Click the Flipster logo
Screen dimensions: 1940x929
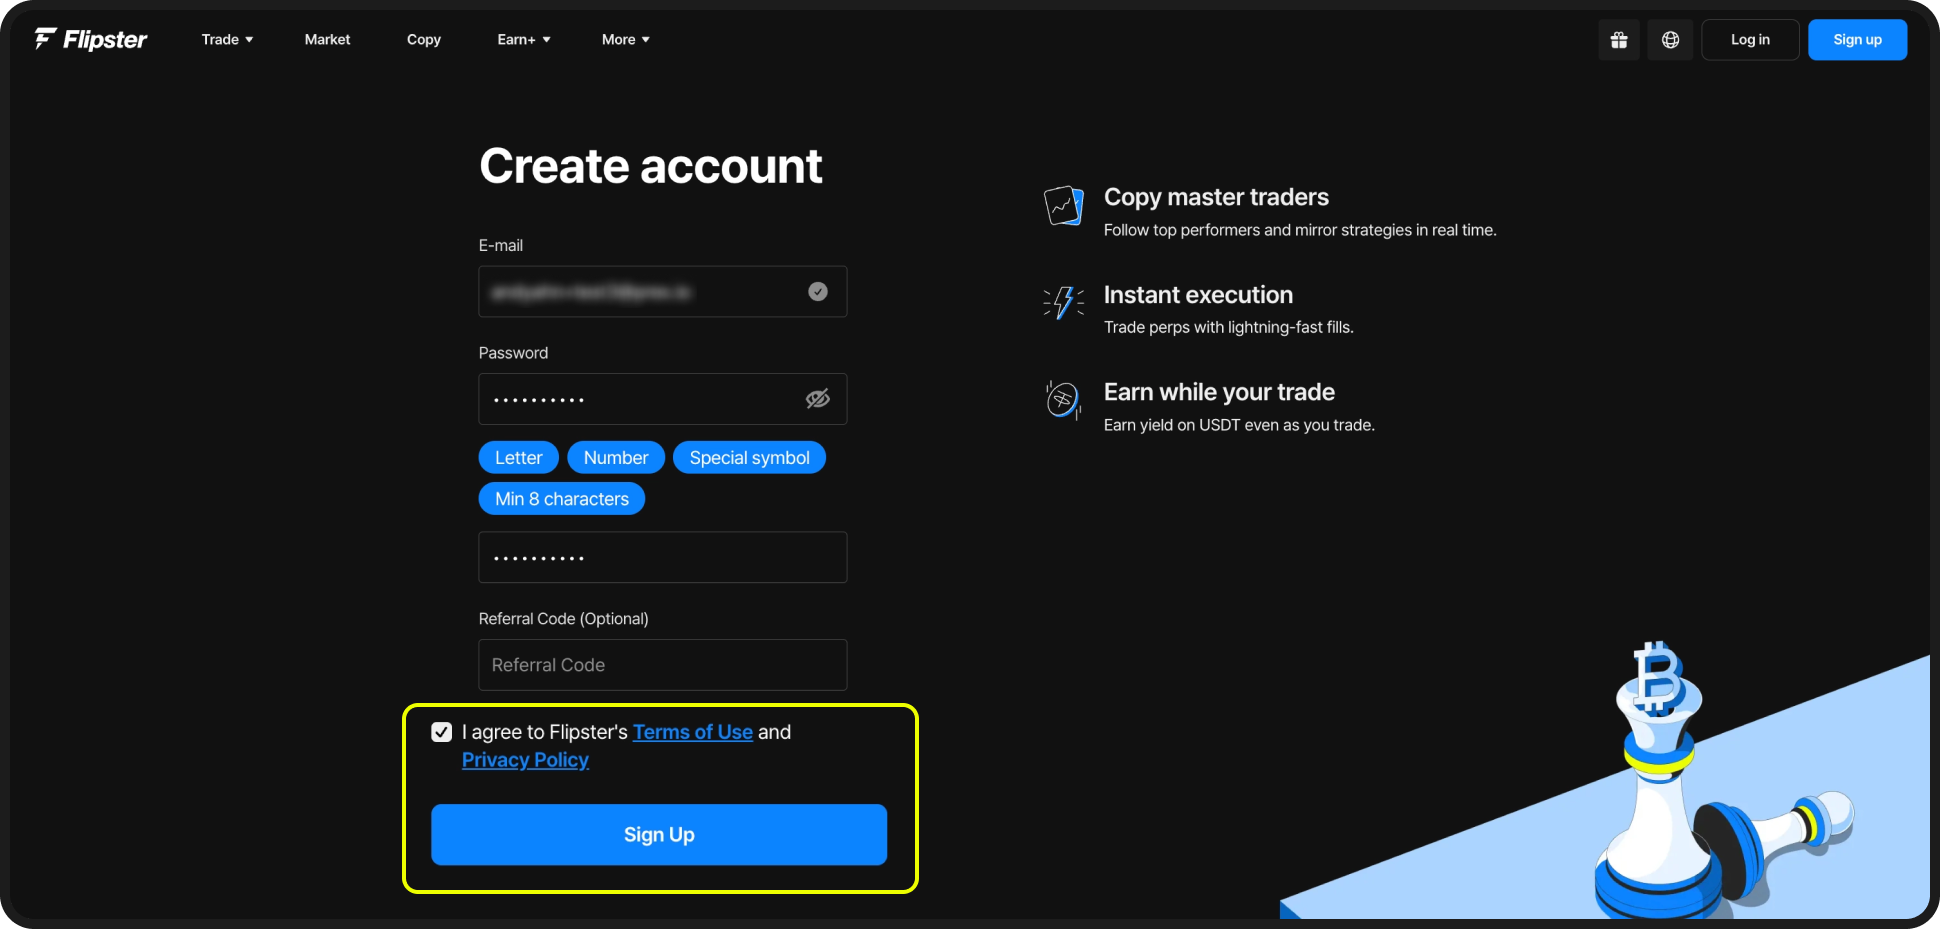tap(91, 39)
